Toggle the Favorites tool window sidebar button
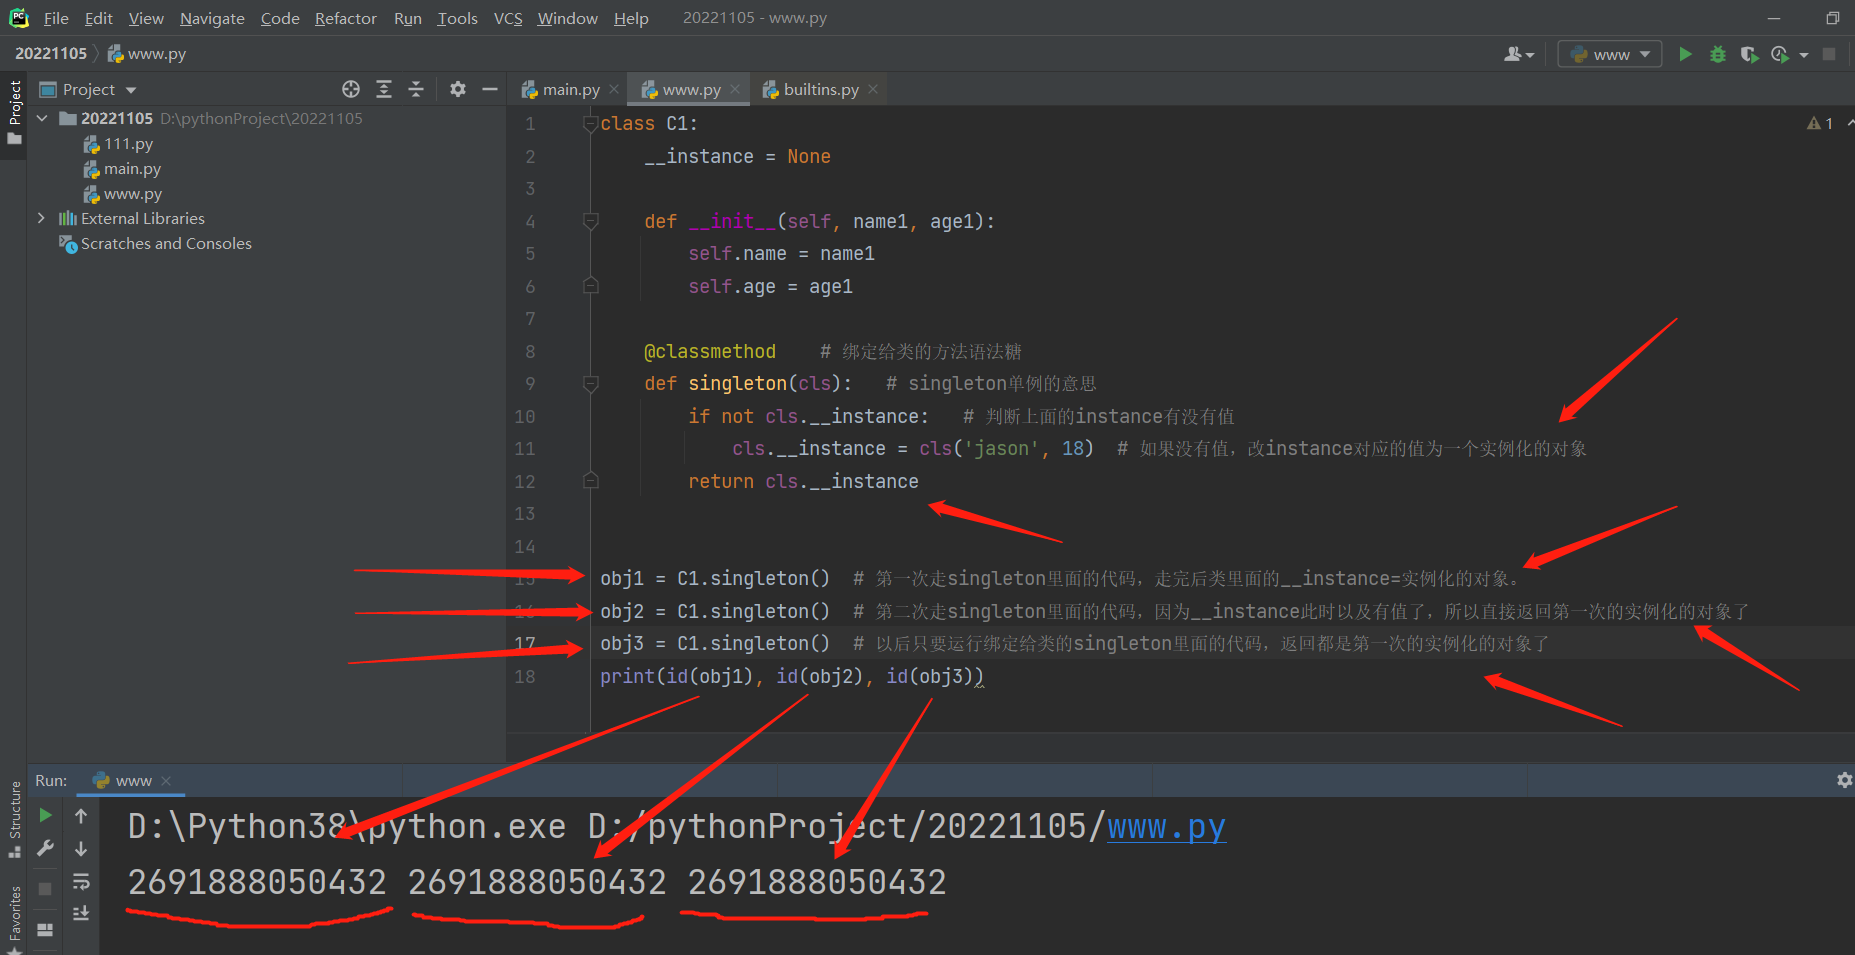The image size is (1855, 955). 14,918
